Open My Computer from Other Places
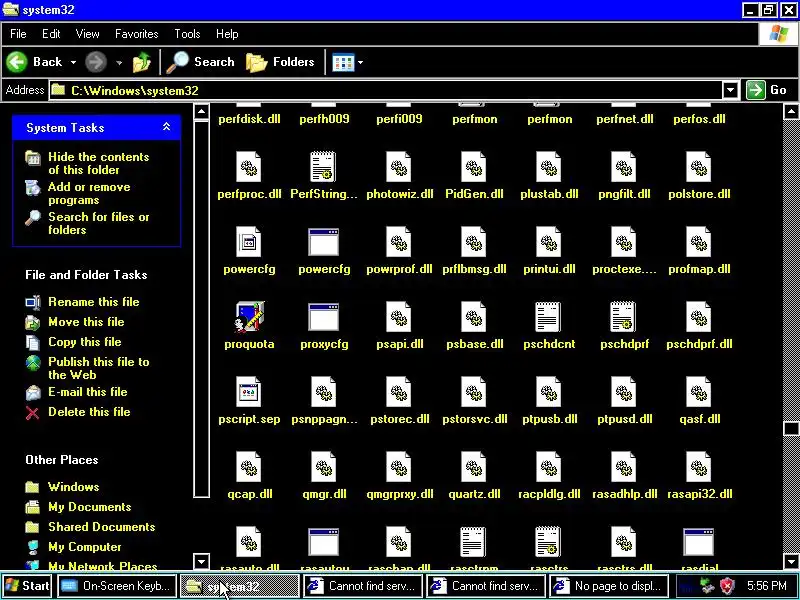 tap(85, 547)
